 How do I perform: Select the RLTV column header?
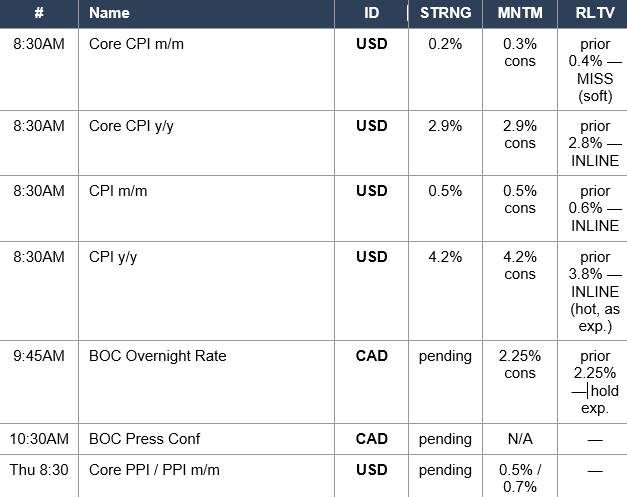tap(593, 14)
